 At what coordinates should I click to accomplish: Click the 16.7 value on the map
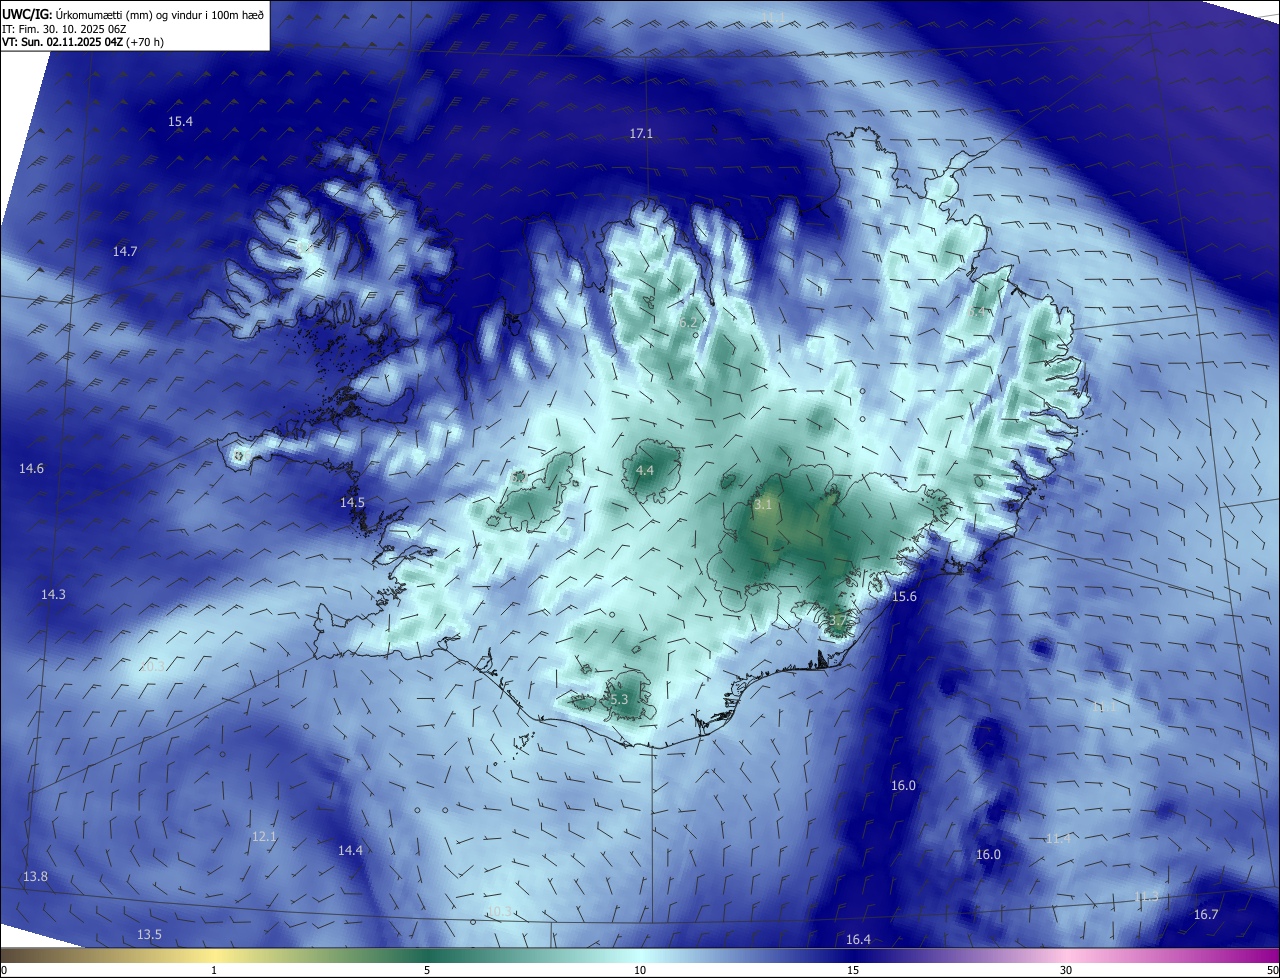tap(1206, 914)
